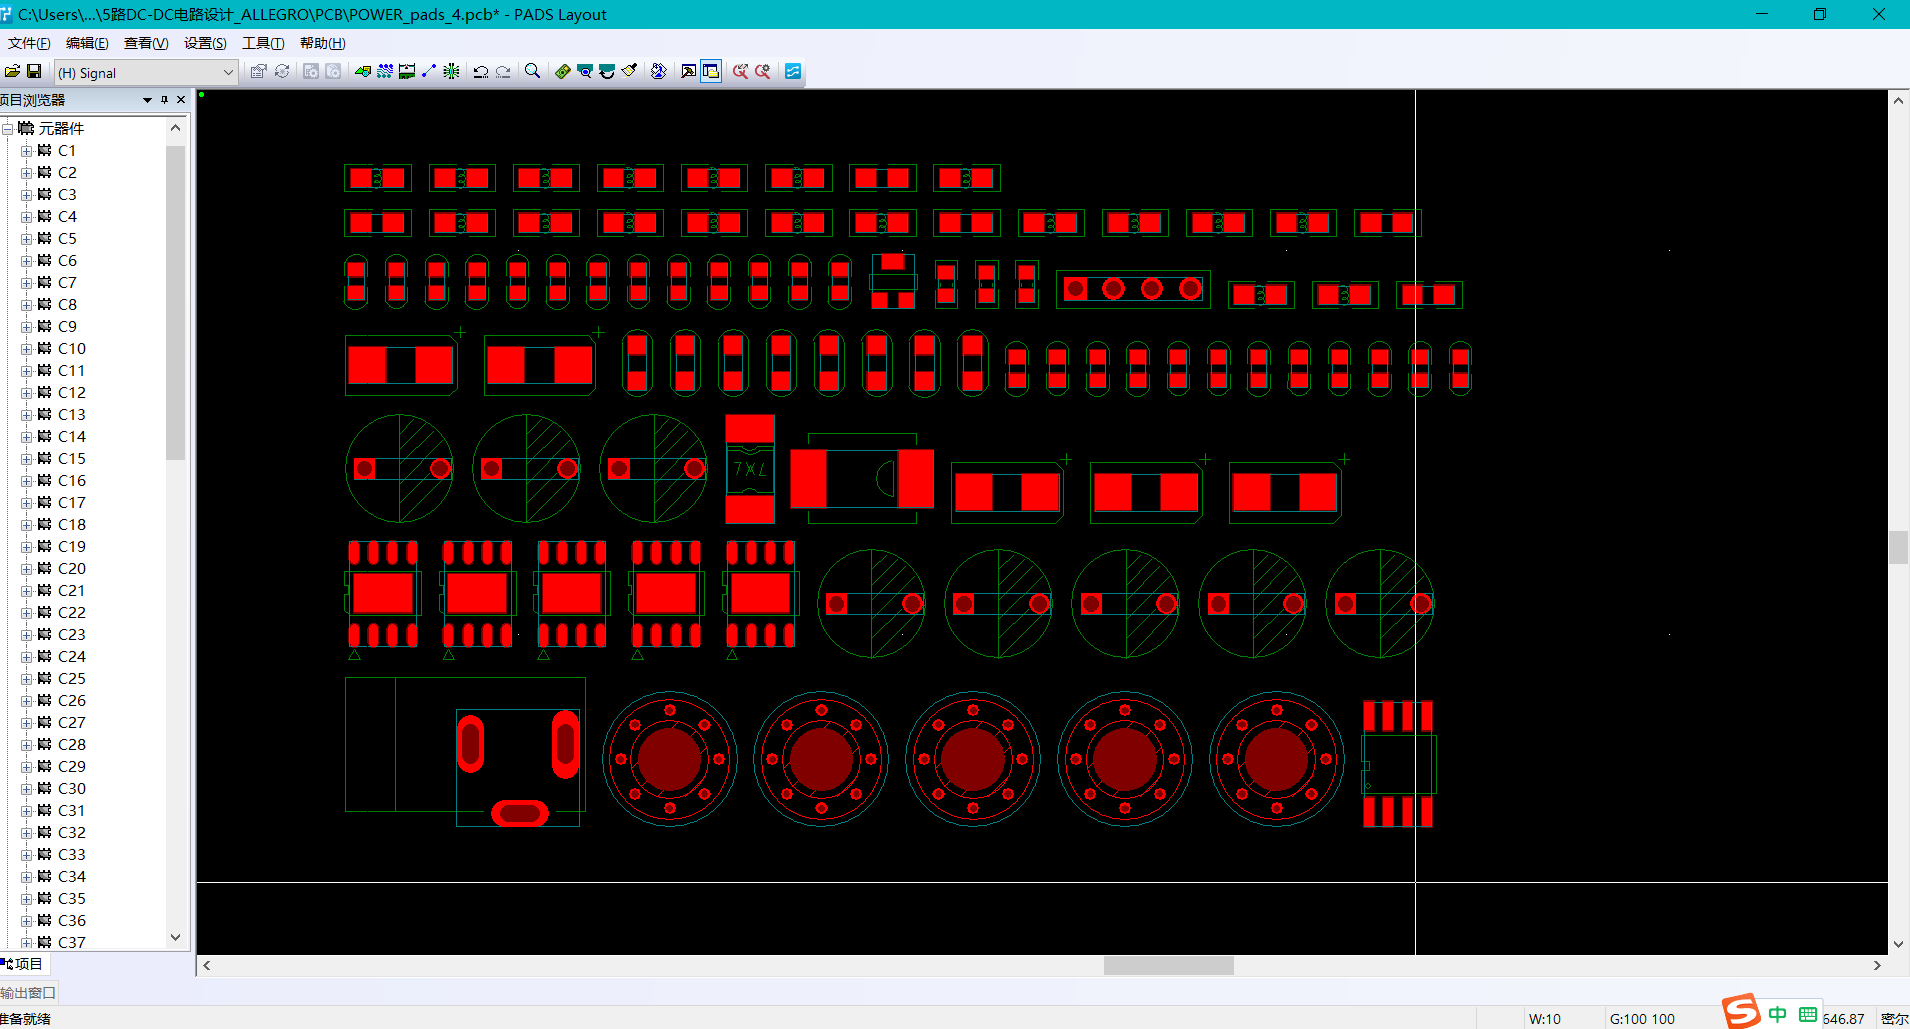The height and width of the screenshot is (1029, 1910).
Task: Redo the last undone action
Action: pyautogui.click(x=503, y=71)
